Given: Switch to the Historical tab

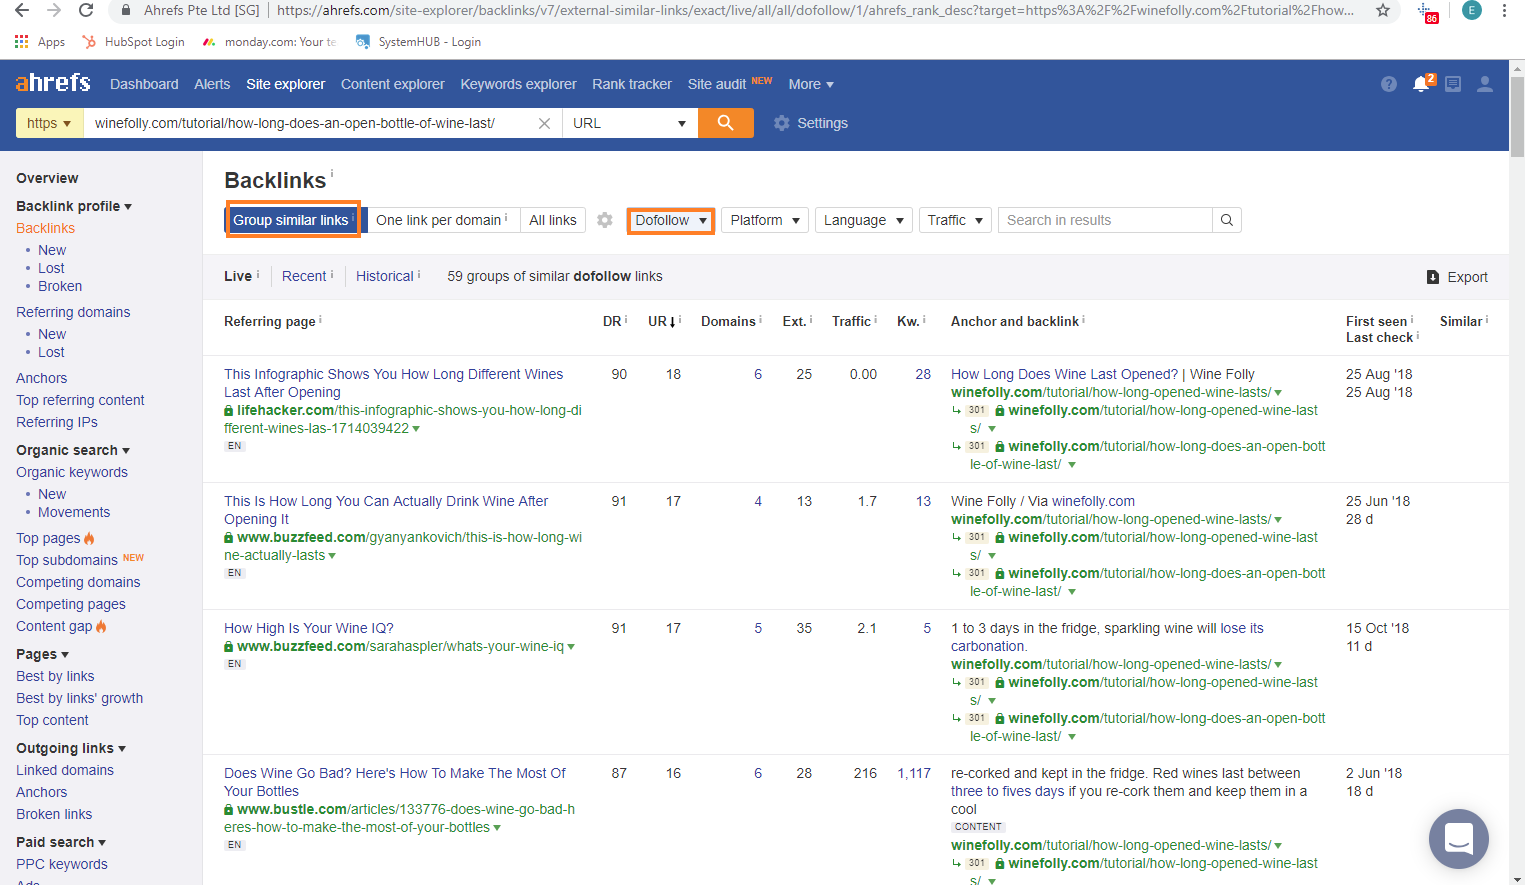Looking at the screenshot, I should pos(385,276).
